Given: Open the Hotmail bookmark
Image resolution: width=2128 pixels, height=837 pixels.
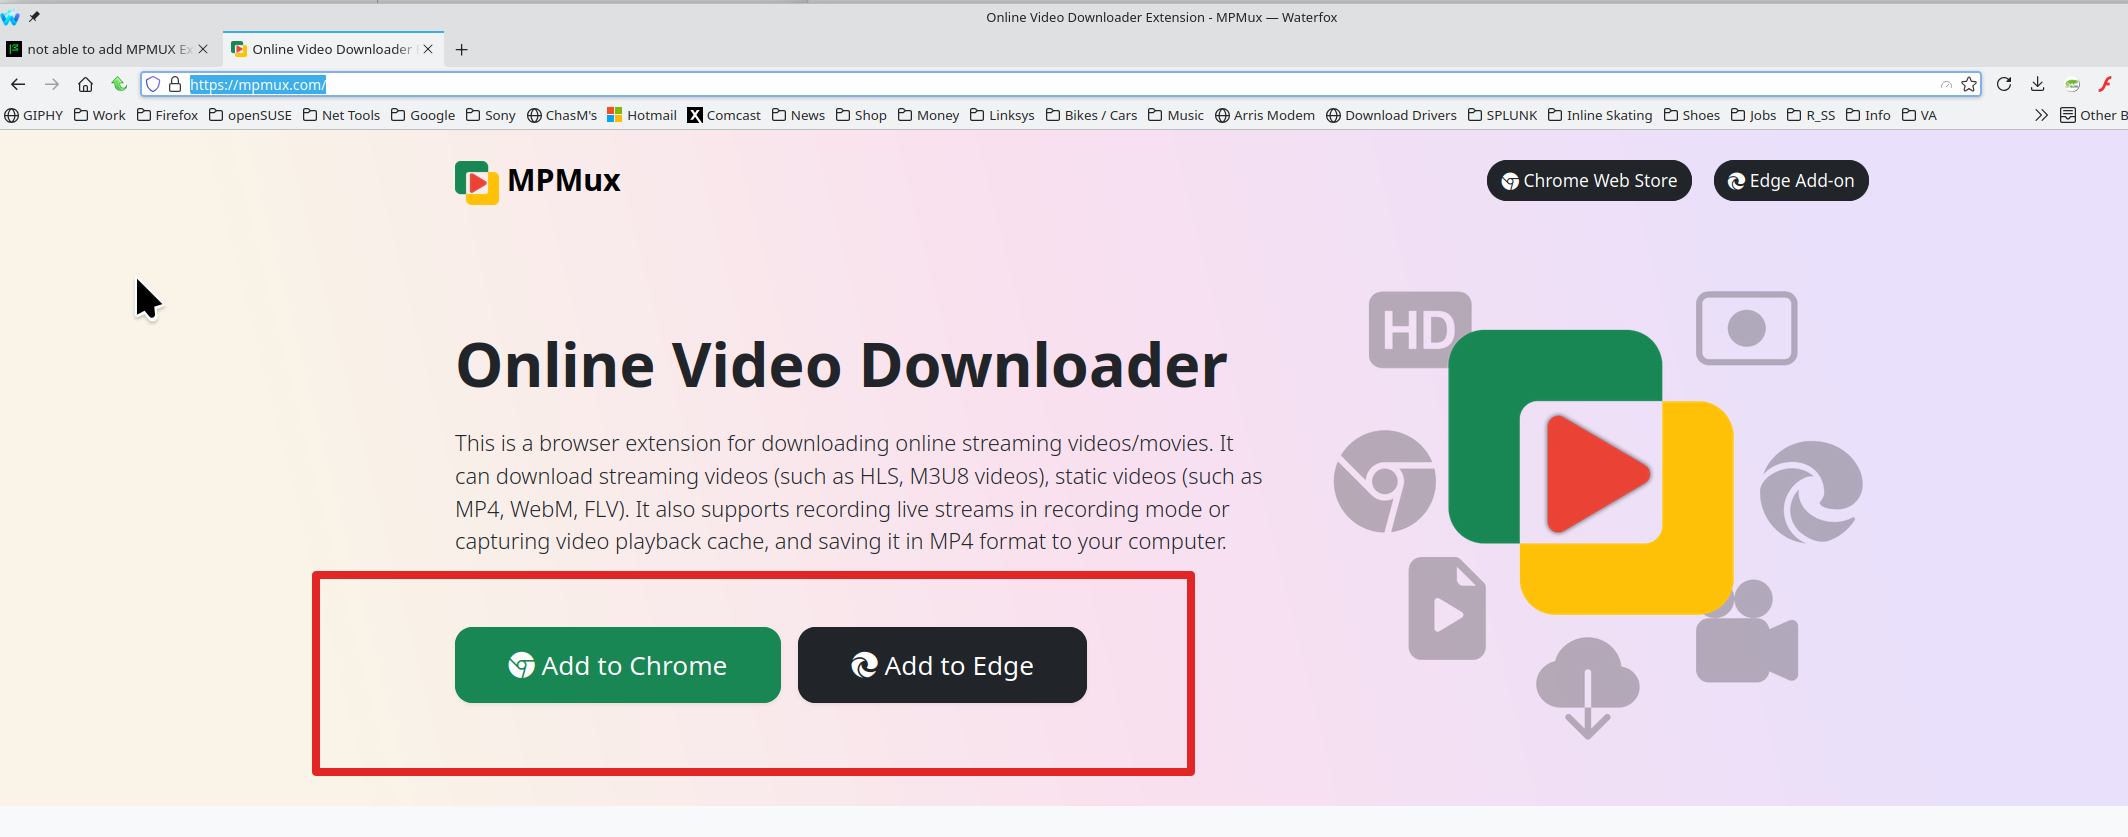Looking at the screenshot, I should pos(642,115).
